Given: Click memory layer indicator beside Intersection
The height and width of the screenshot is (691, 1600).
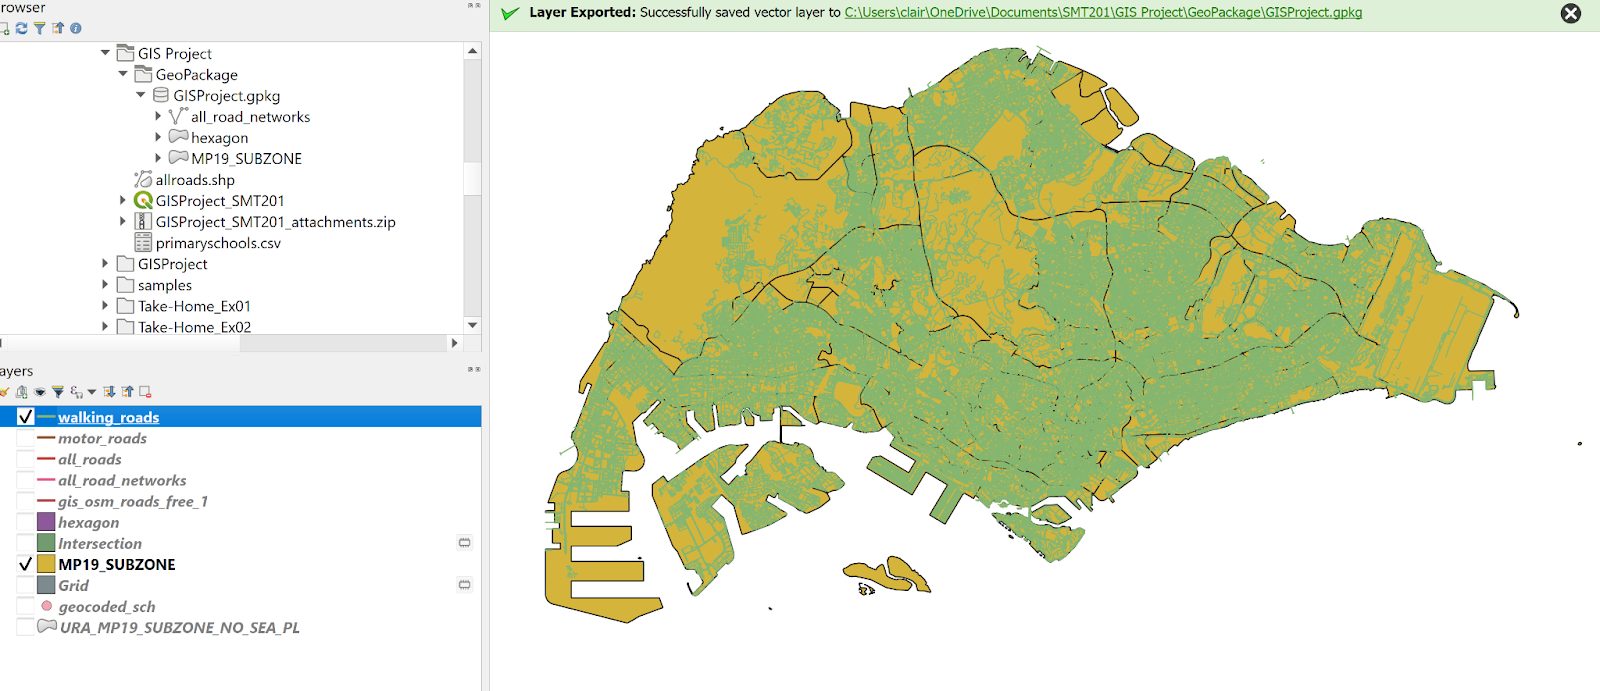Looking at the screenshot, I should [x=464, y=543].
